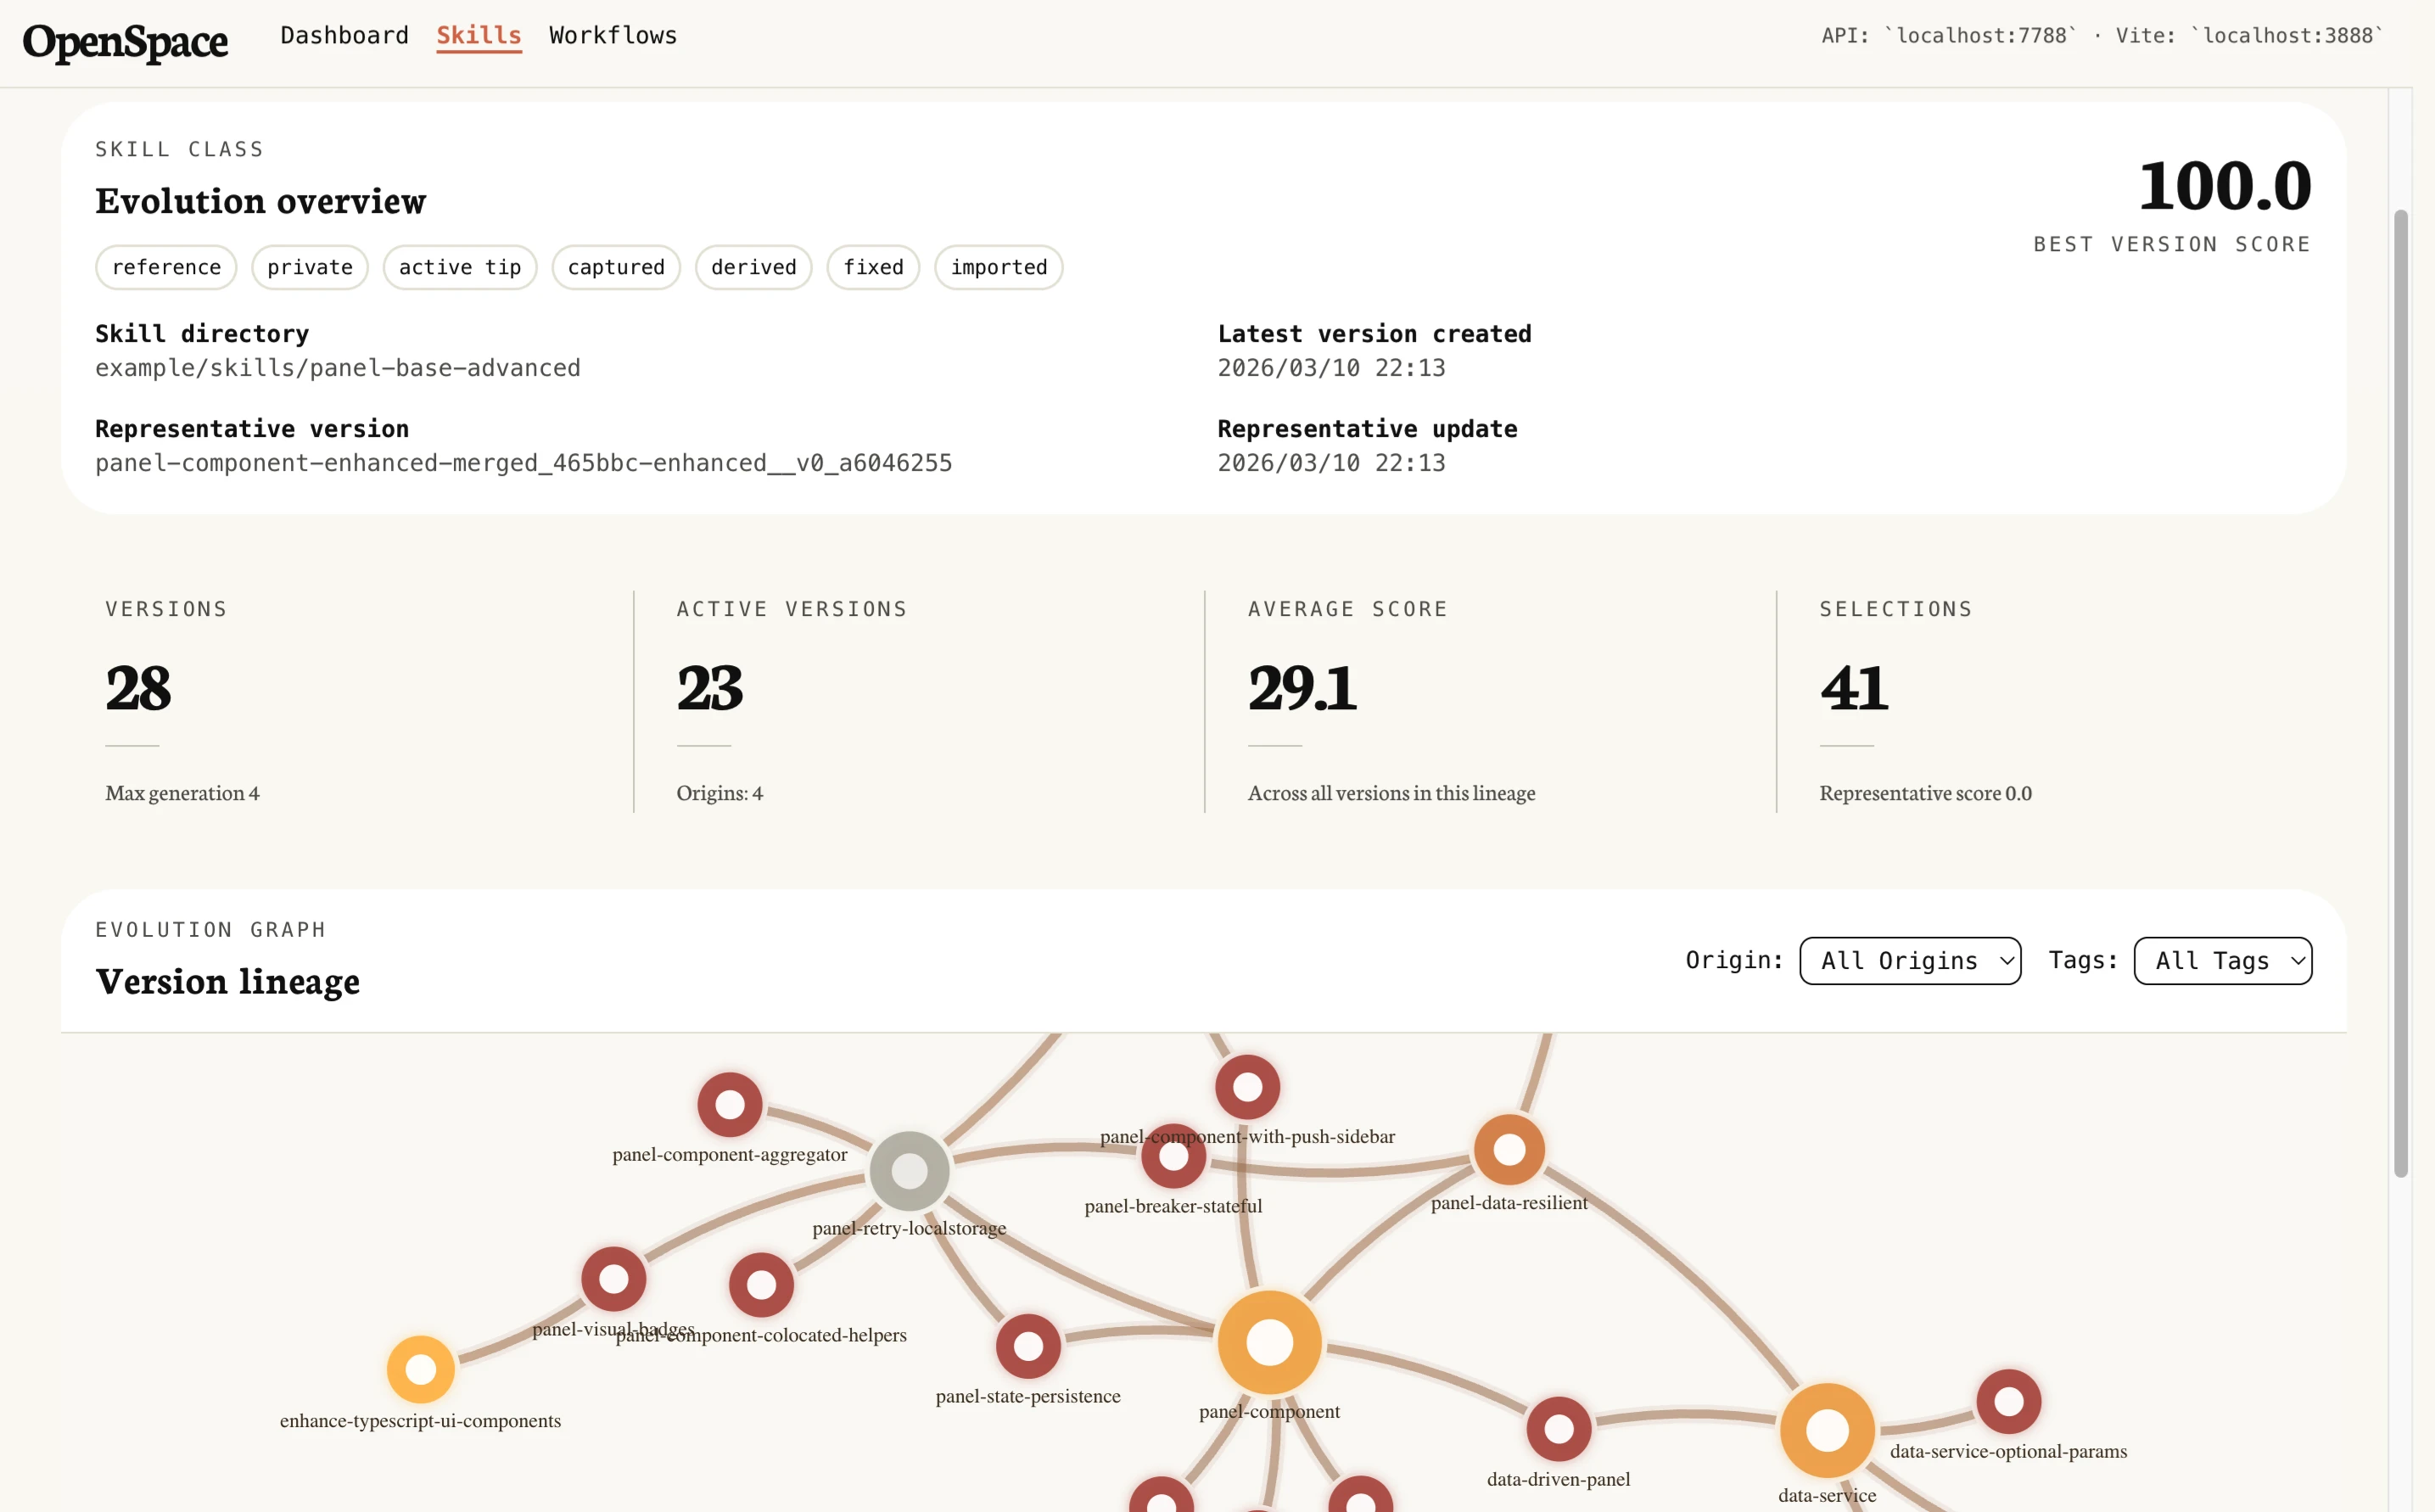Screen dimensions: 2435x1512
Task: Click the Active Versions count 23
Action: point(710,688)
